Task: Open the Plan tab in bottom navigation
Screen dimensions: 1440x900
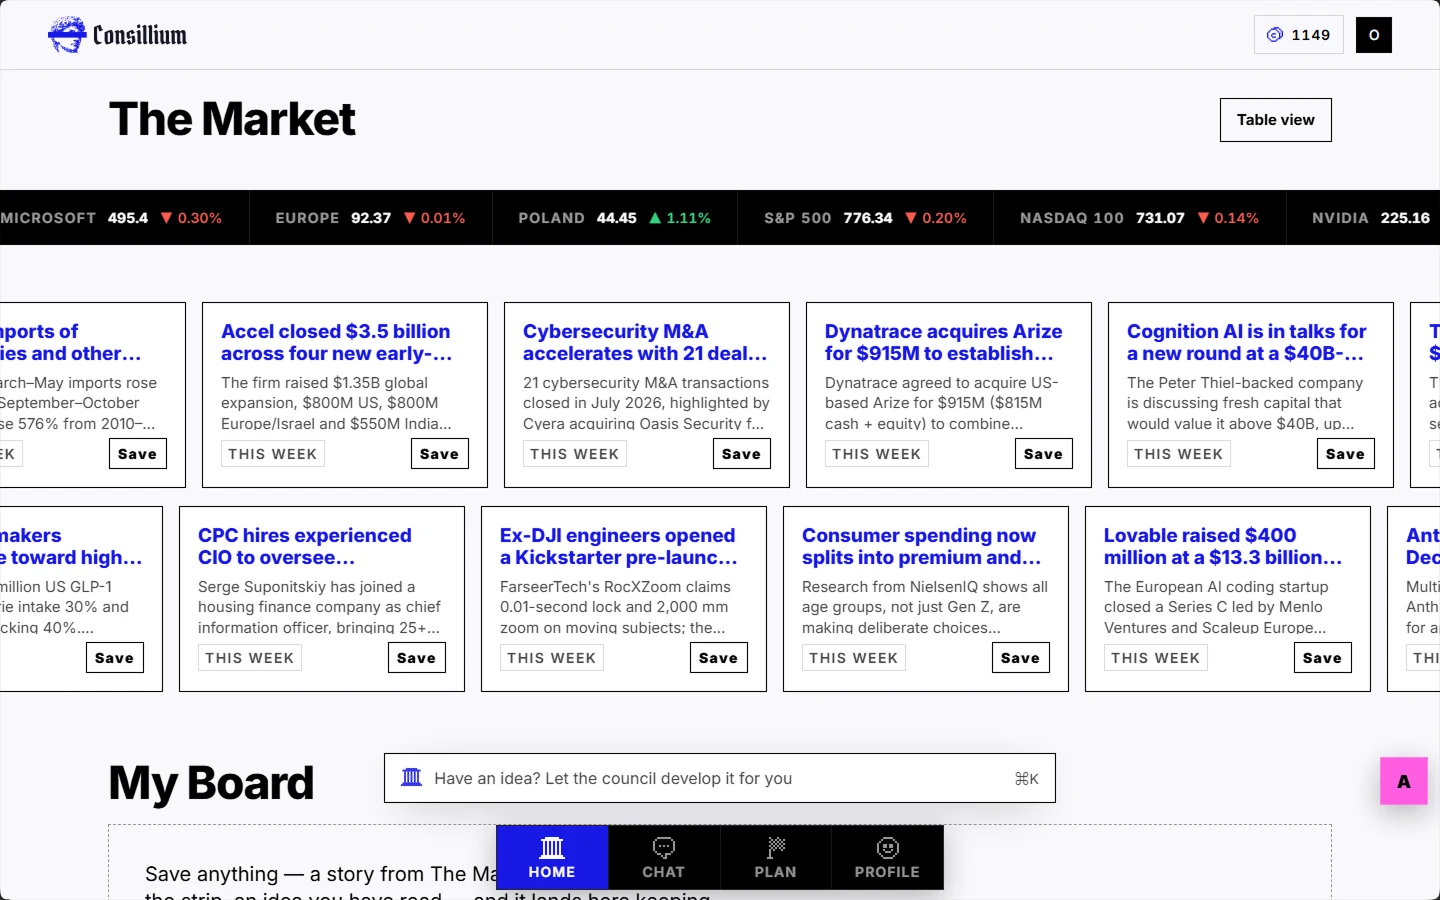Action: (775, 858)
